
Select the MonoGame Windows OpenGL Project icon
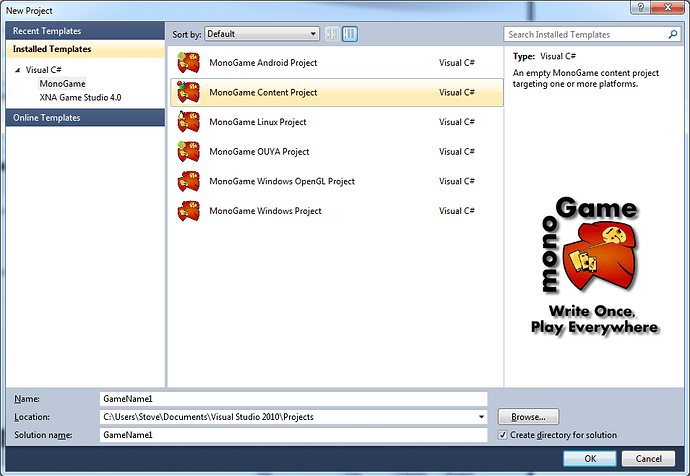tap(188, 181)
